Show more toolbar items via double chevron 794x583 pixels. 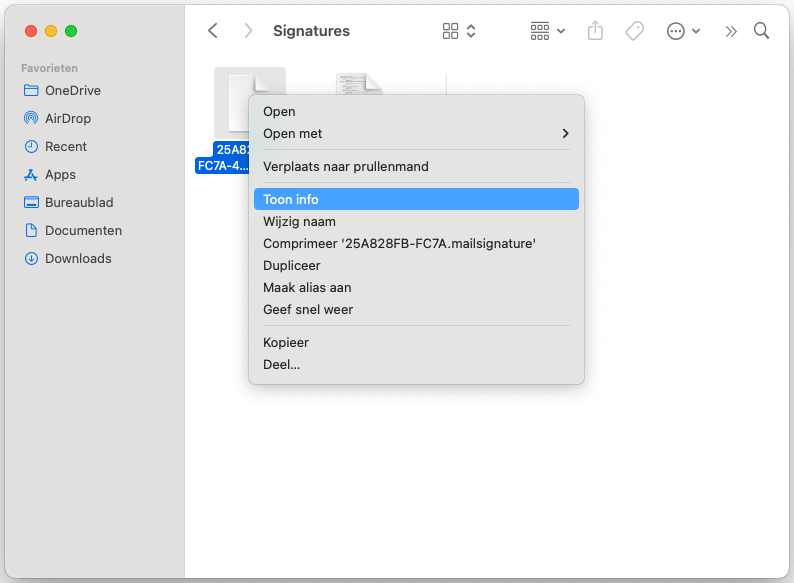point(731,31)
